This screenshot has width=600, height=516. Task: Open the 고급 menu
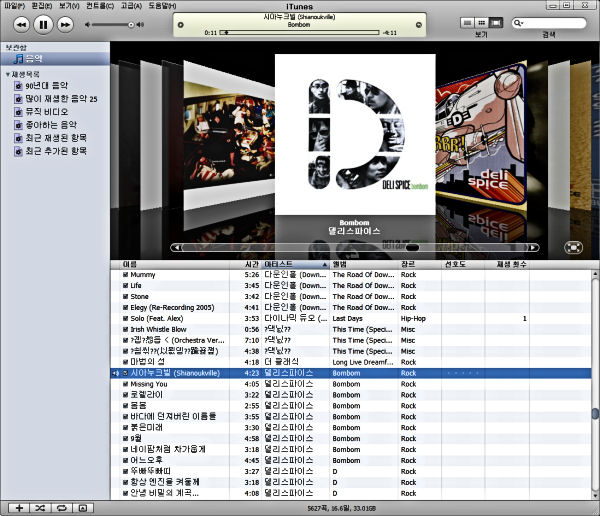tap(131, 6)
